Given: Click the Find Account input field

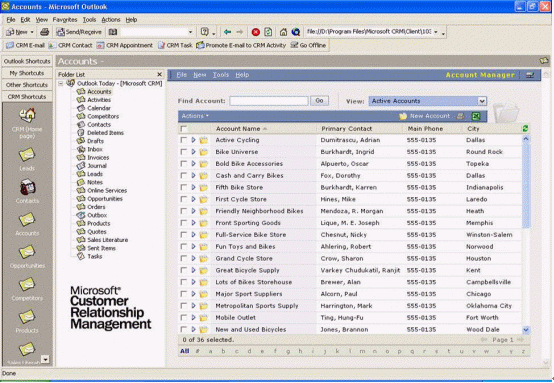Looking at the screenshot, I should [269, 101].
